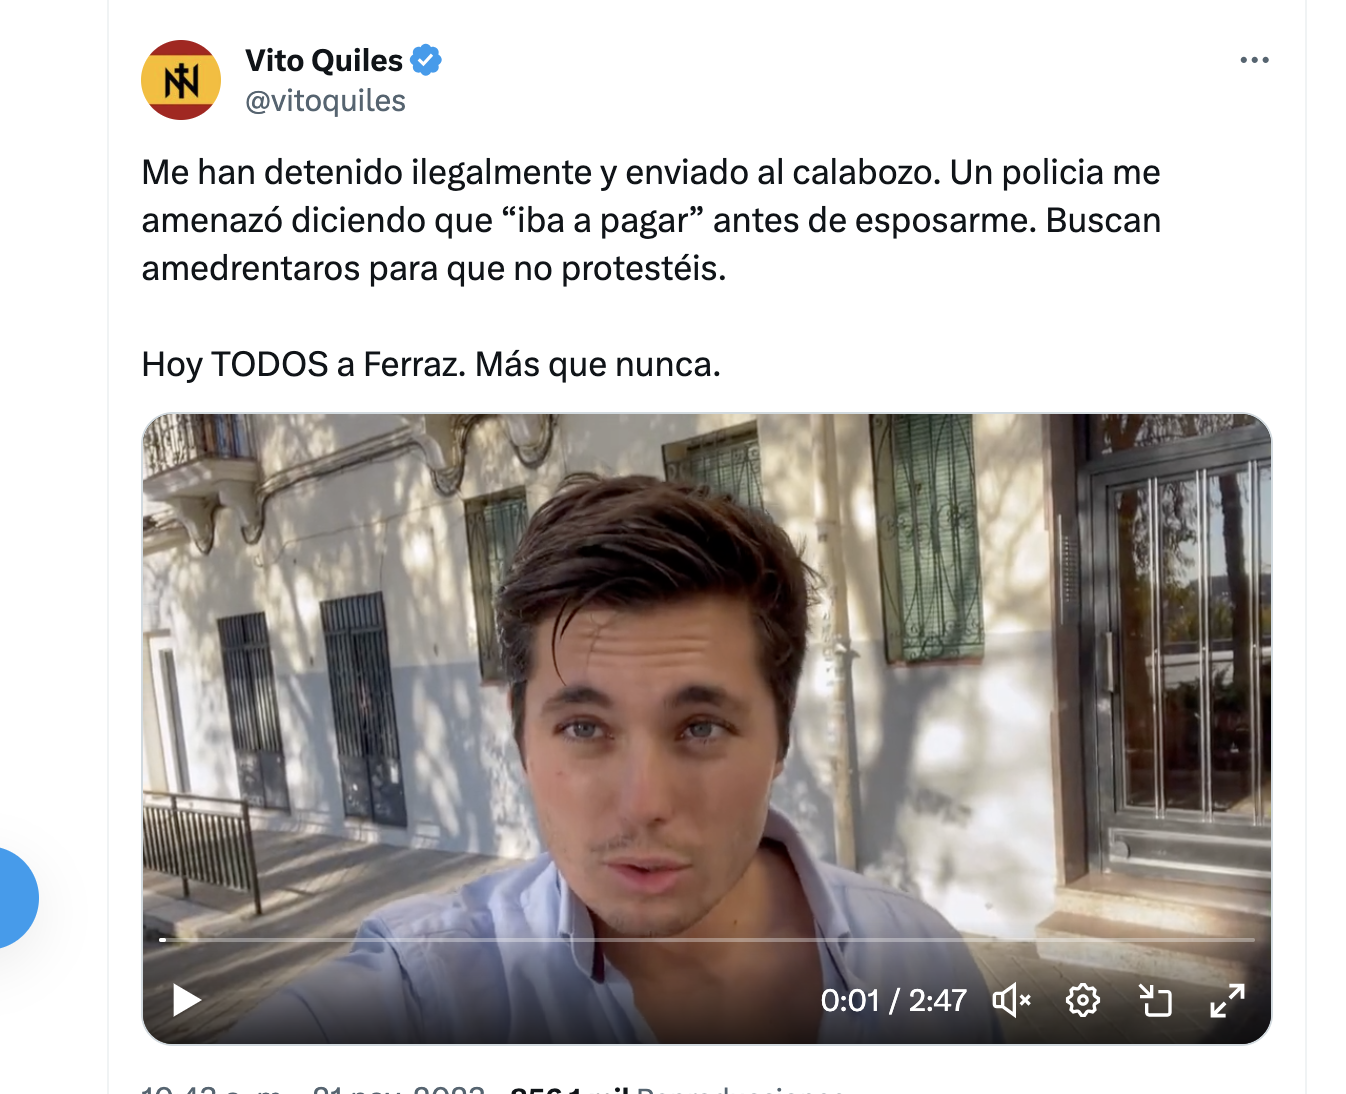Click the blue verified badge
Viewport: 1346px width, 1094px height.
(427, 60)
